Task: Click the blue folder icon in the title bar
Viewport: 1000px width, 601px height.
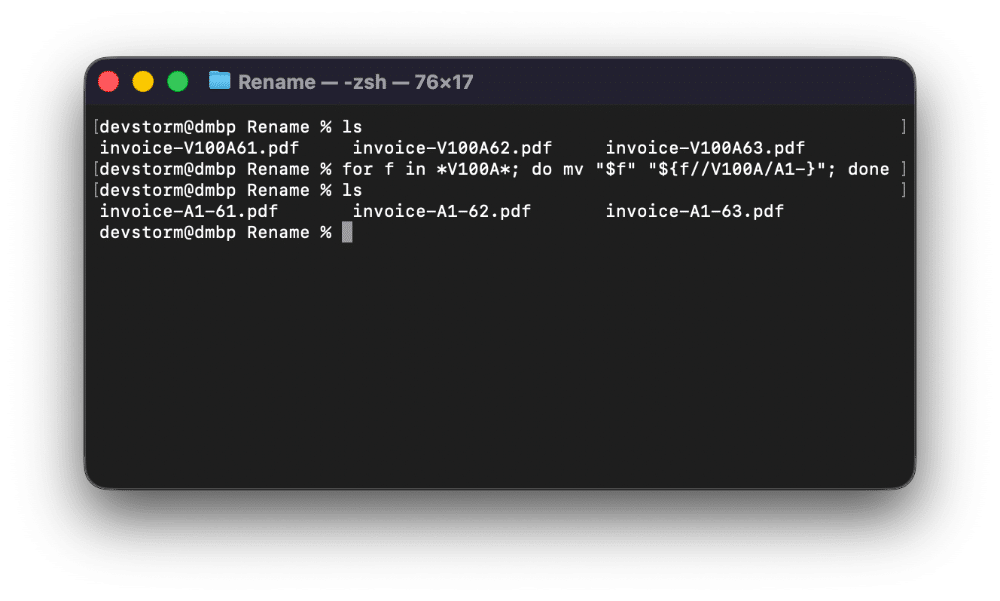Action: click(222, 81)
